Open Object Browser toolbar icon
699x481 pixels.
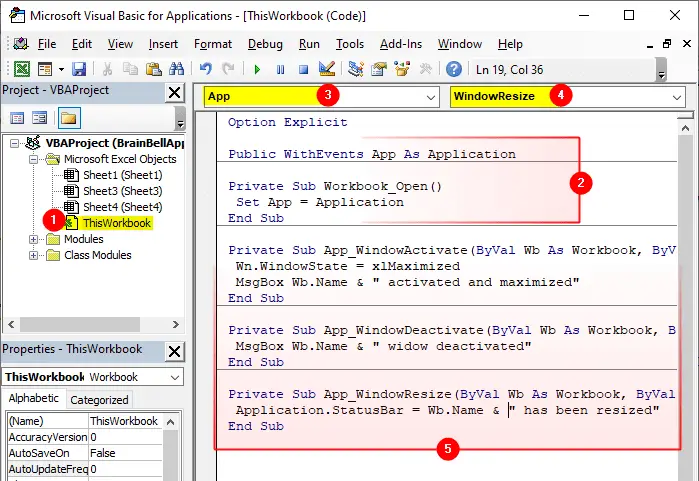click(402, 69)
